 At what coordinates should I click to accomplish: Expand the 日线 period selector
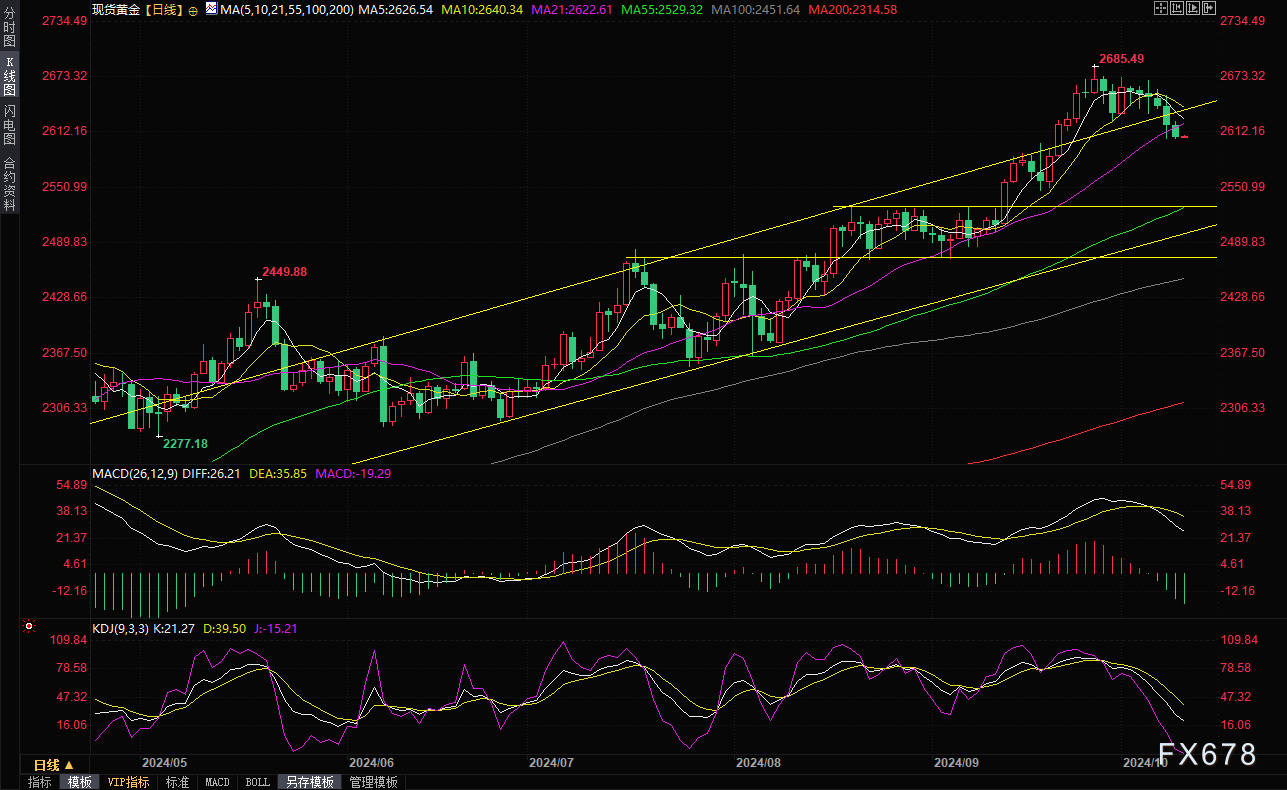(54, 765)
